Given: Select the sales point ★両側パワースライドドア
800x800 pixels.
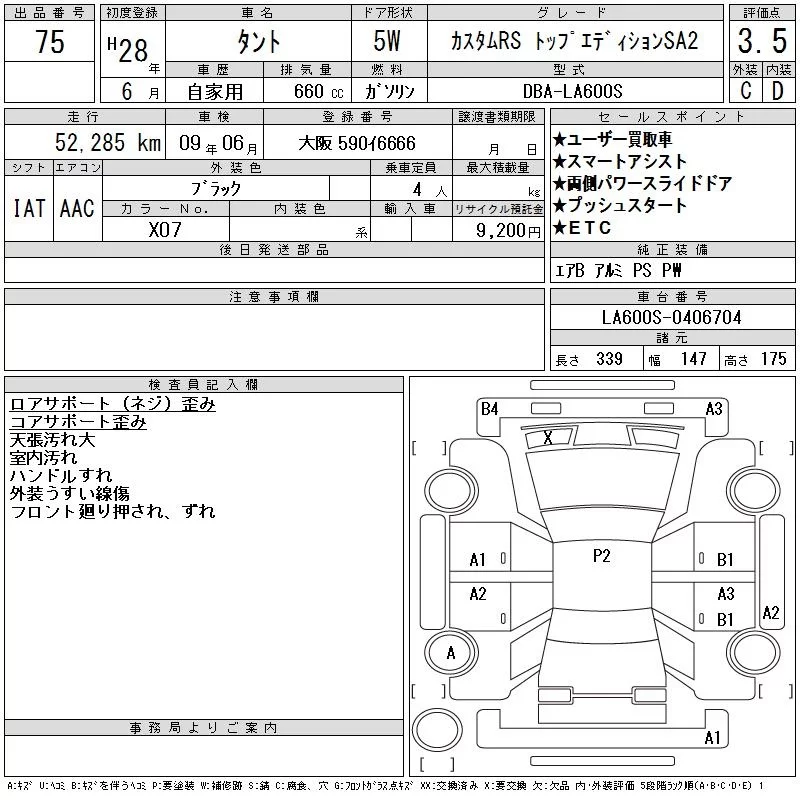Looking at the screenshot, I should coord(642,184).
